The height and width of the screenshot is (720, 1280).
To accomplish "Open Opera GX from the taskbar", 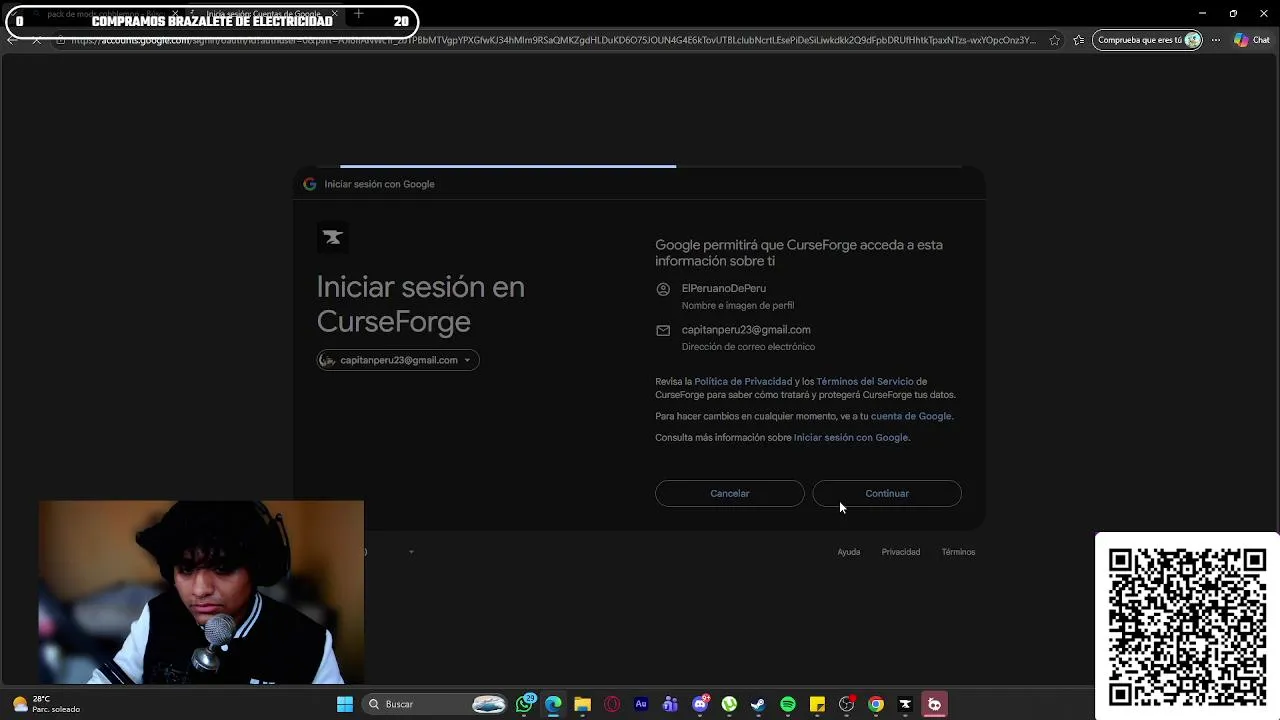I will (x=612, y=704).
